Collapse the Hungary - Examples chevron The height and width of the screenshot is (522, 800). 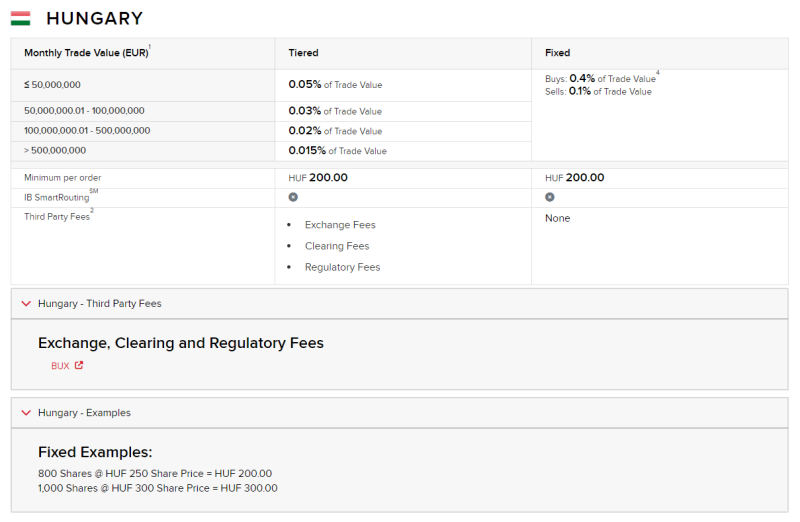pyautogui.click(x=26, y=413)
